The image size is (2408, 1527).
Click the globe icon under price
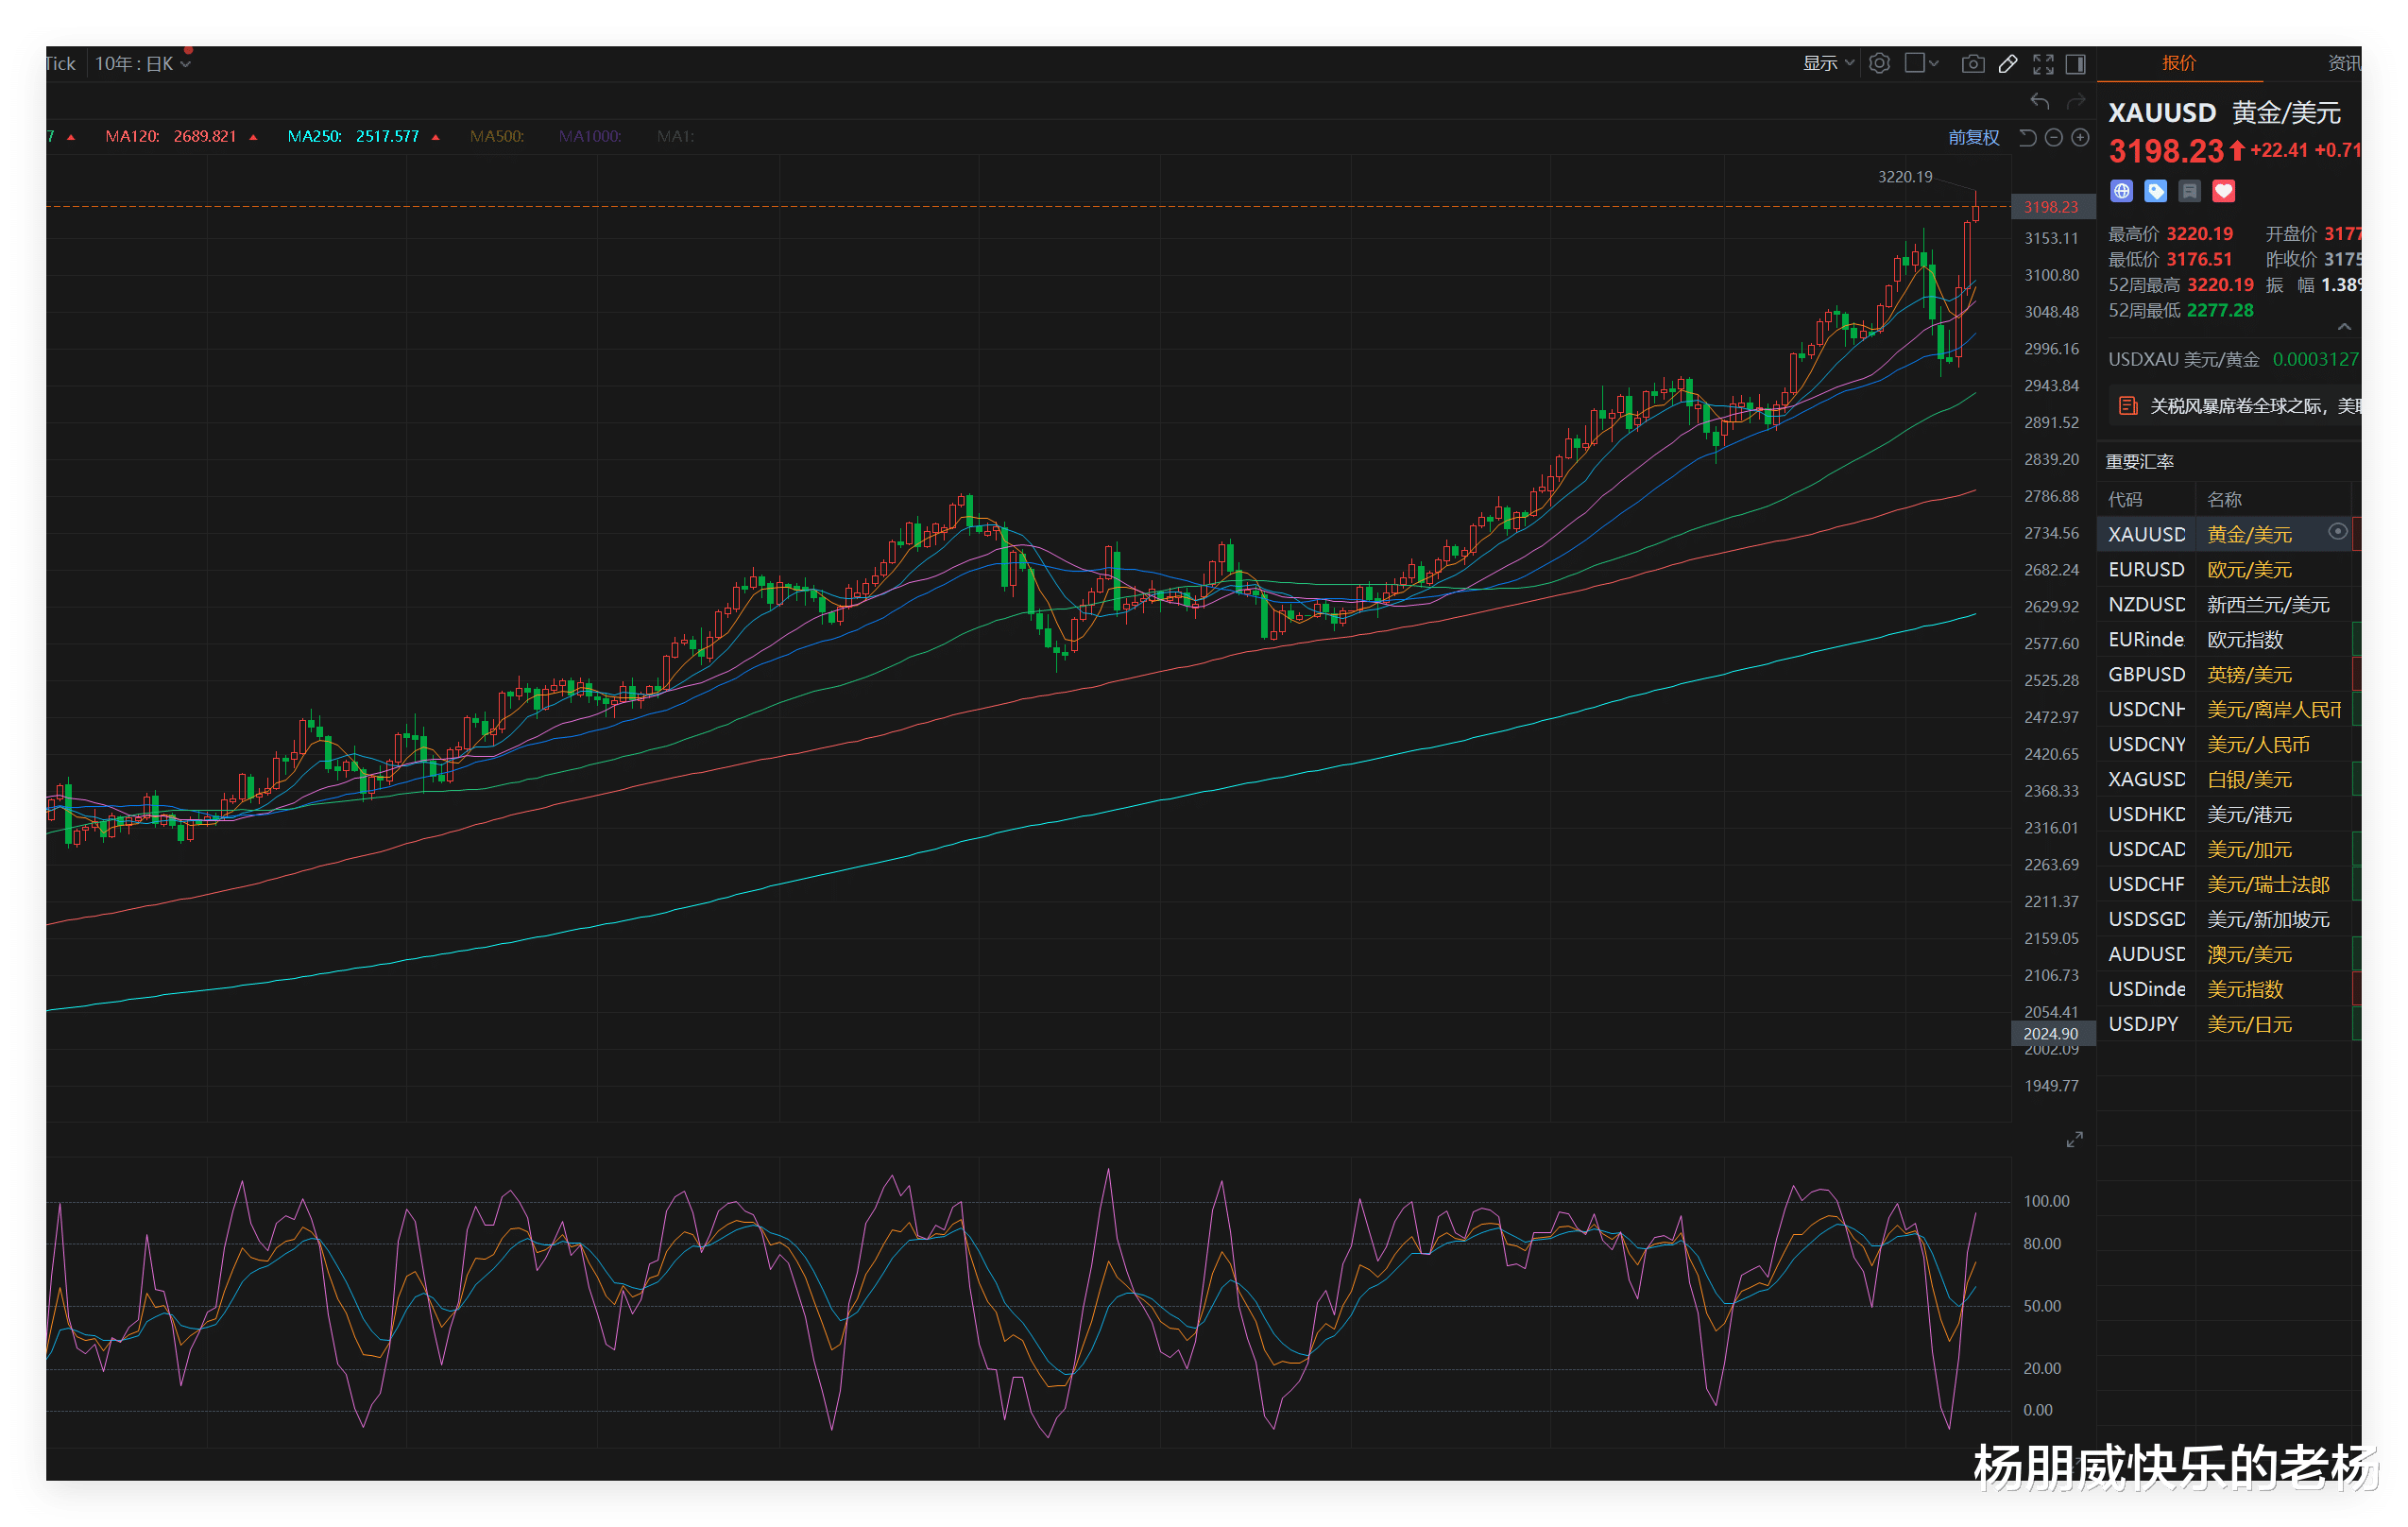coord(2121,191)
